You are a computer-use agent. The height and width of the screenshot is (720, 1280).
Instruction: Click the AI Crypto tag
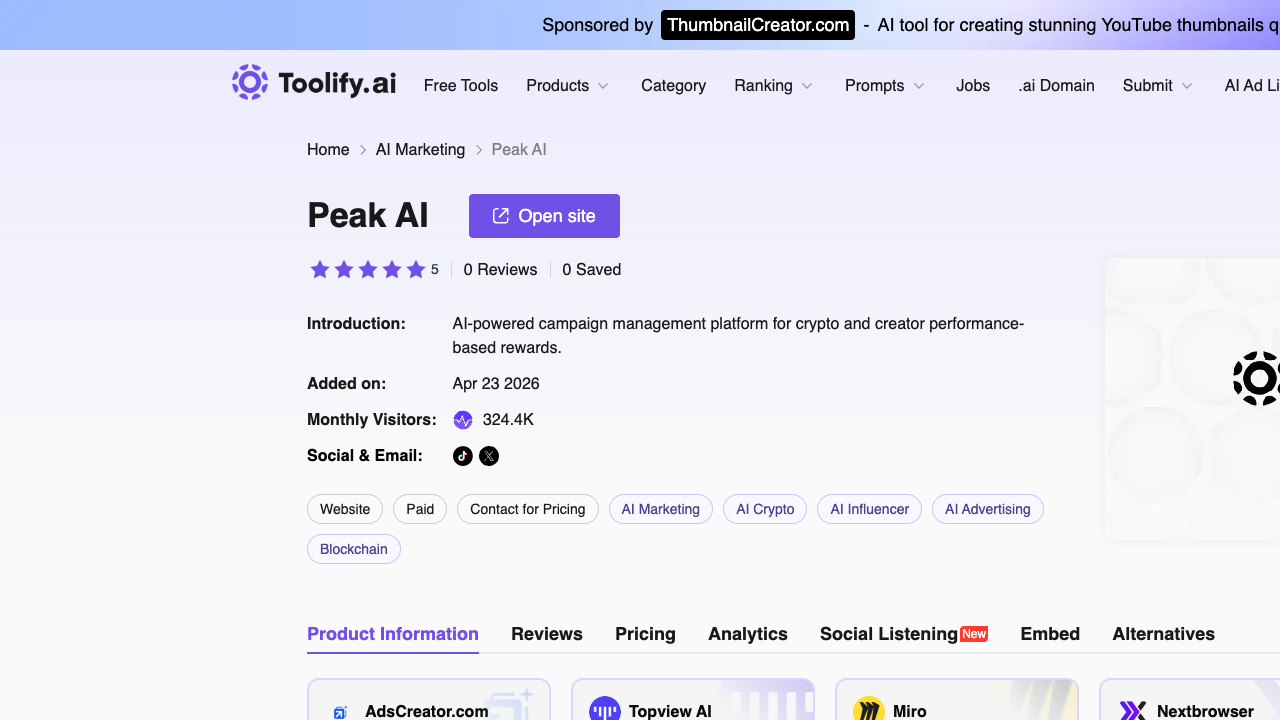tap(765, 509)
